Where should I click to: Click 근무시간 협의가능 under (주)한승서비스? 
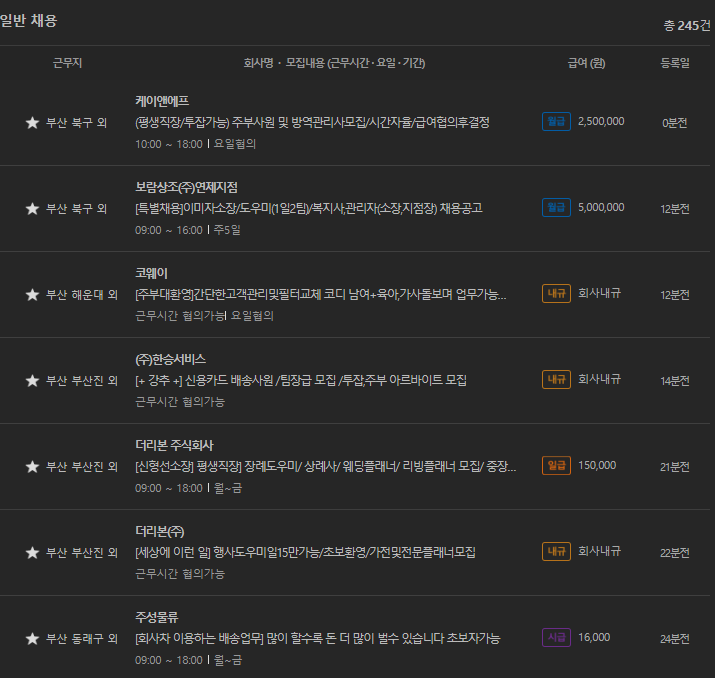coord(180,402)
